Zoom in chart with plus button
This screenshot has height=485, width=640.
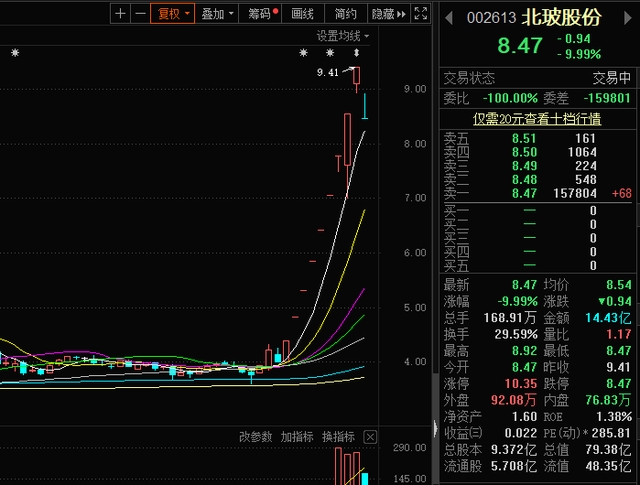(120, 14)
